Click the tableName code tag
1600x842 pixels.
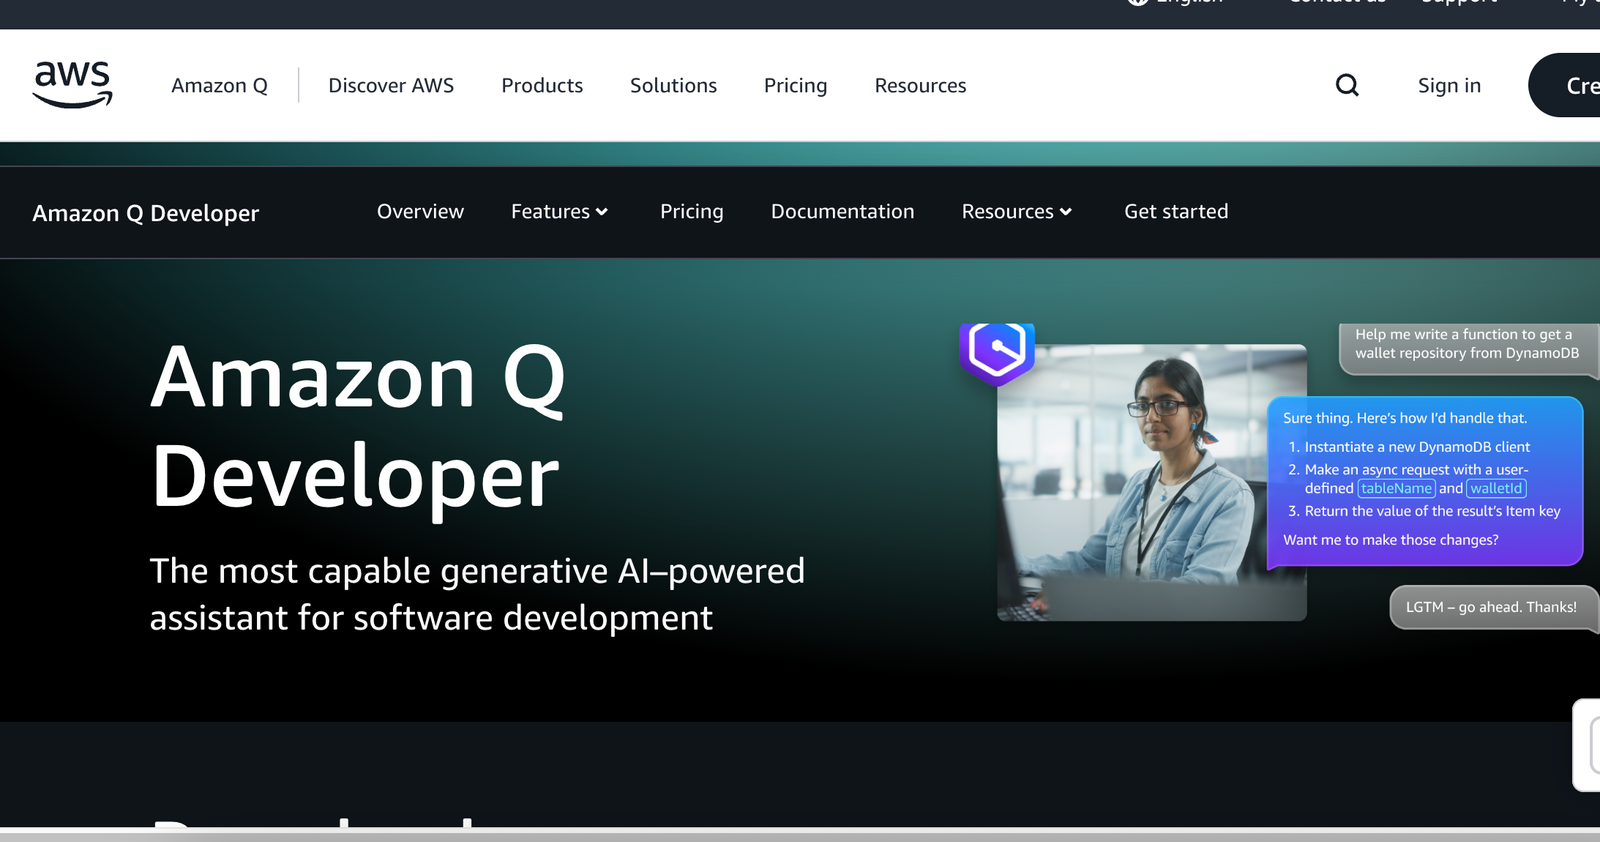pyautogui.click(x=1396, y=488)
